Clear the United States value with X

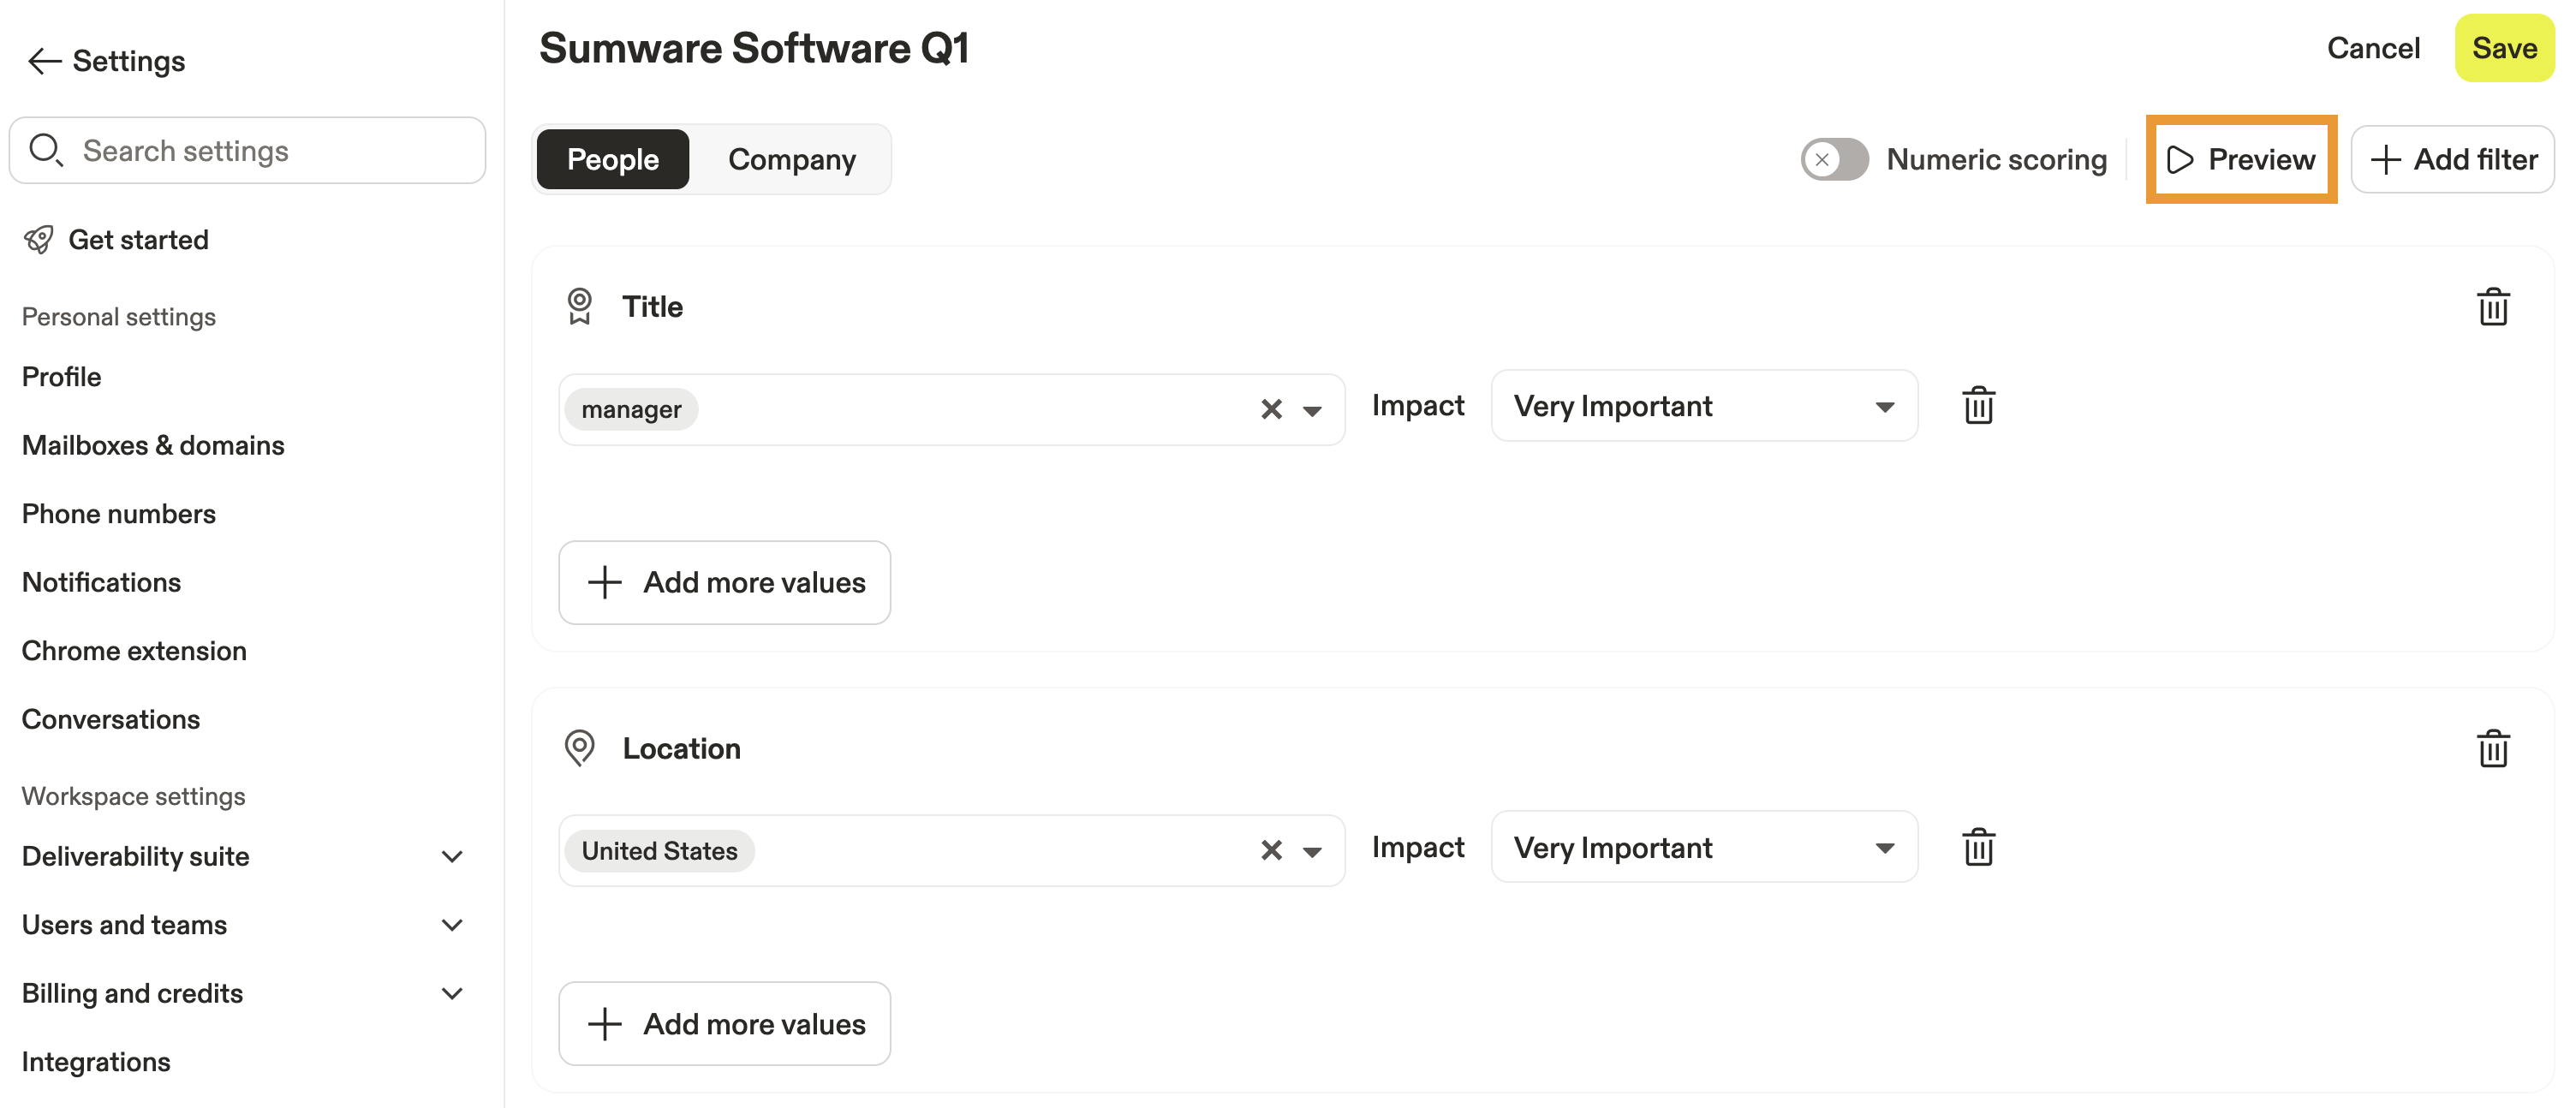coord(1270,851)
